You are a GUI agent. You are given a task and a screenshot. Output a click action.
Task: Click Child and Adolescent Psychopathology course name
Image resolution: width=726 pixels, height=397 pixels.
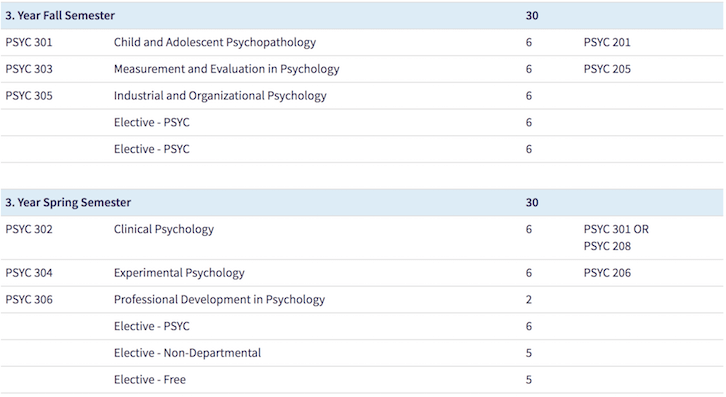(215, 42)
